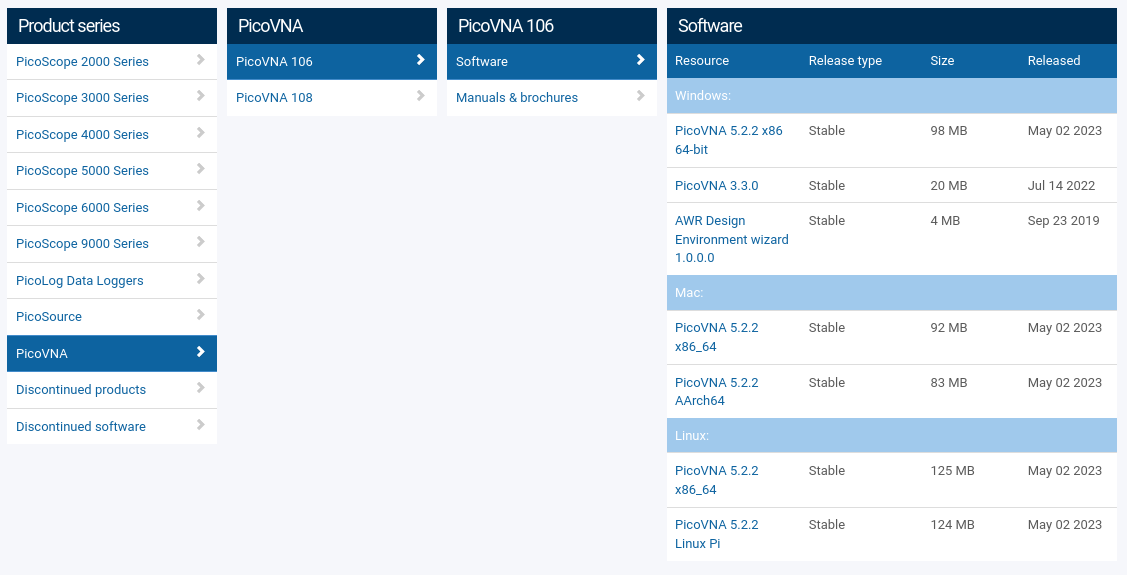
Task: Download PicoVNA 3.3.0
Action: tap(717, 185)
